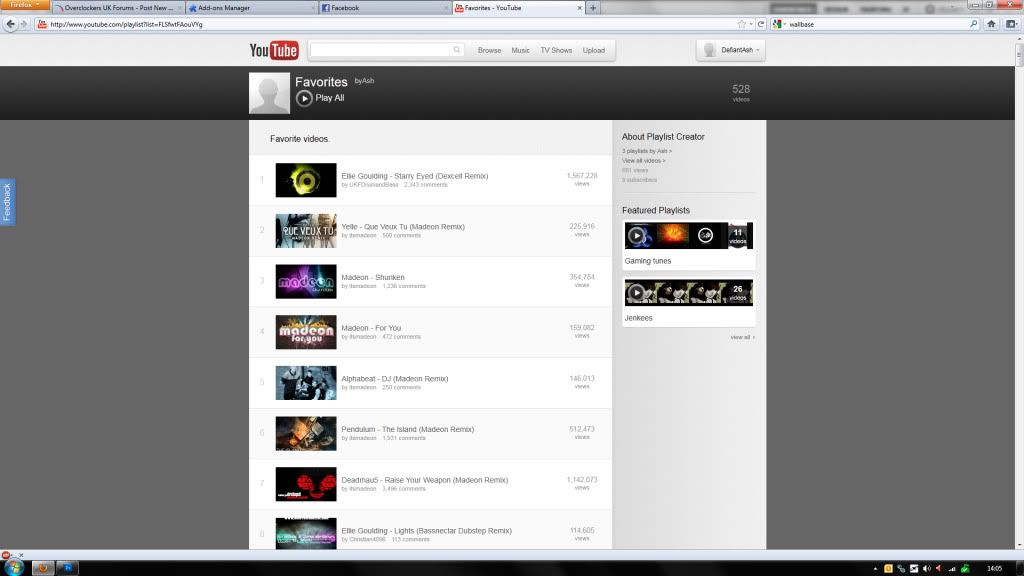
Task: Open the Feedback side tab
Action: click(7, 202)
